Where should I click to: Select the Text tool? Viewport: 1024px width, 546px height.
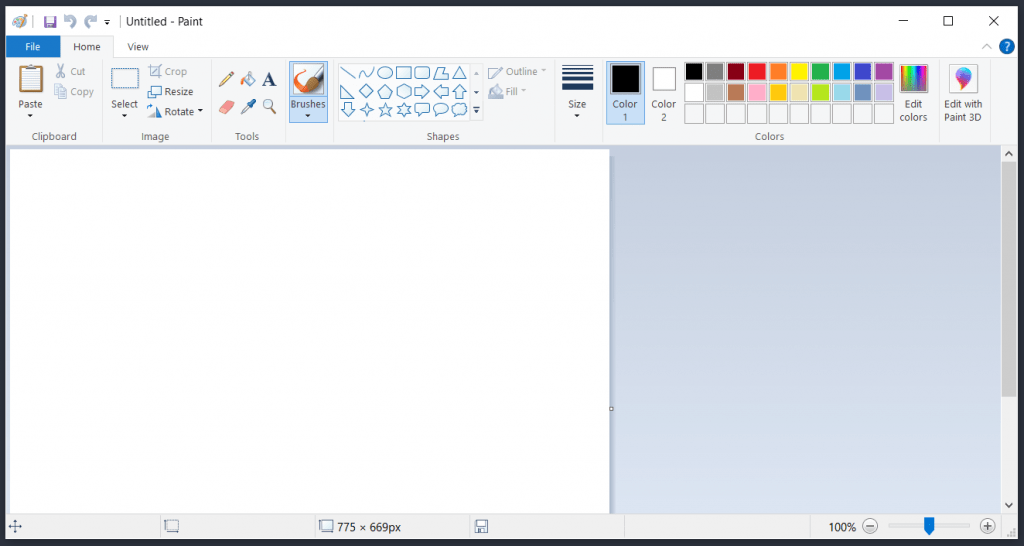(269, 79)
